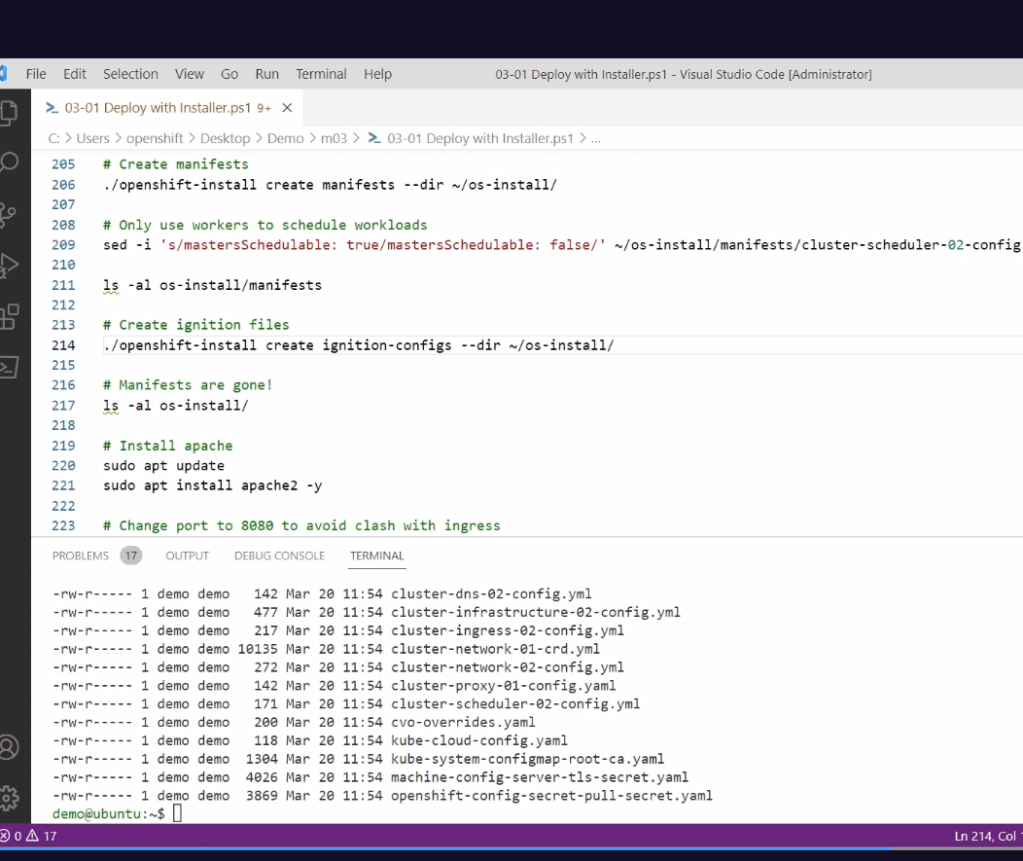Click the 'create ignition-configs' command line
Viewport: 1023px width, 861px height.
point(358,345)
